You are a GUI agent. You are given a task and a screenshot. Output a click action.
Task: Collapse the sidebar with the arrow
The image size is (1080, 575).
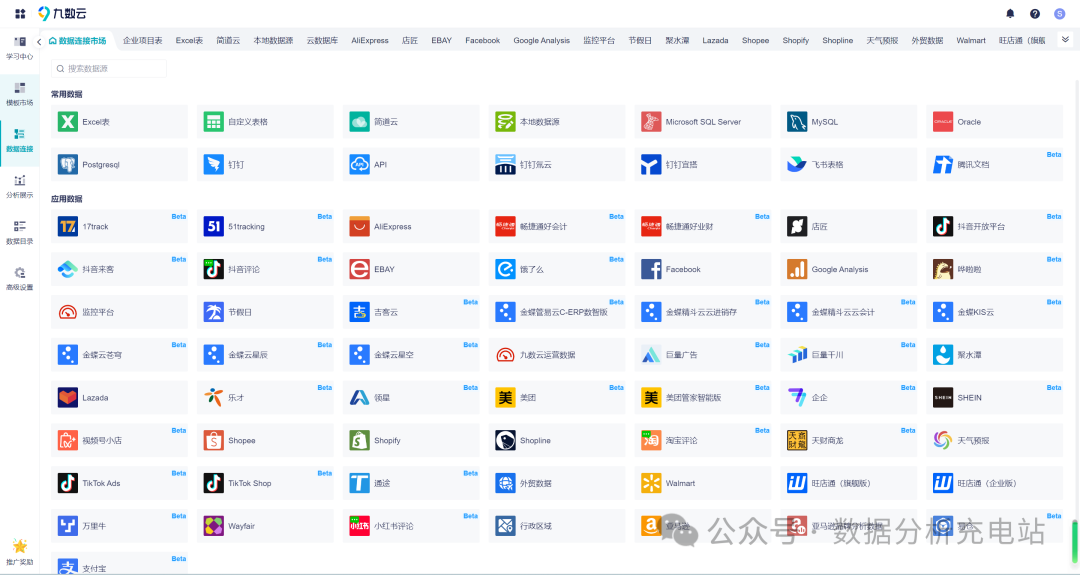[x=39, y=41]
